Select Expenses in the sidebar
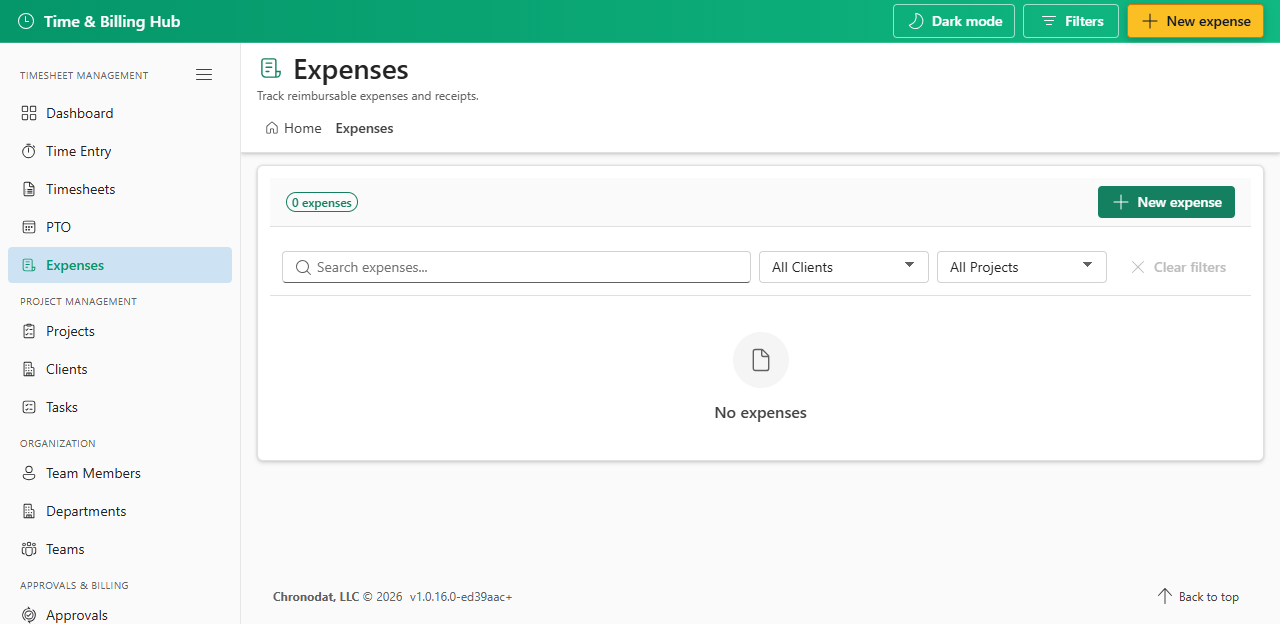Screen dimensions: 1280x624 [120, 265]
